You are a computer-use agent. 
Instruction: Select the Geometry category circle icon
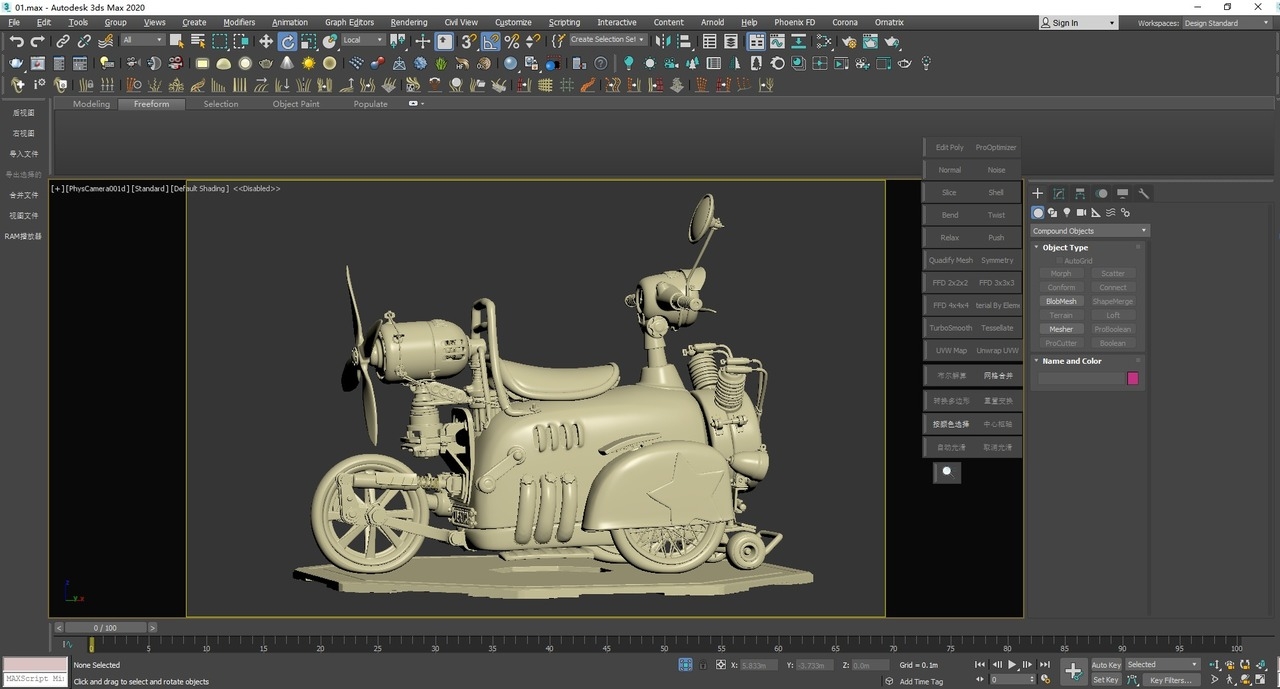(1038, 212)
